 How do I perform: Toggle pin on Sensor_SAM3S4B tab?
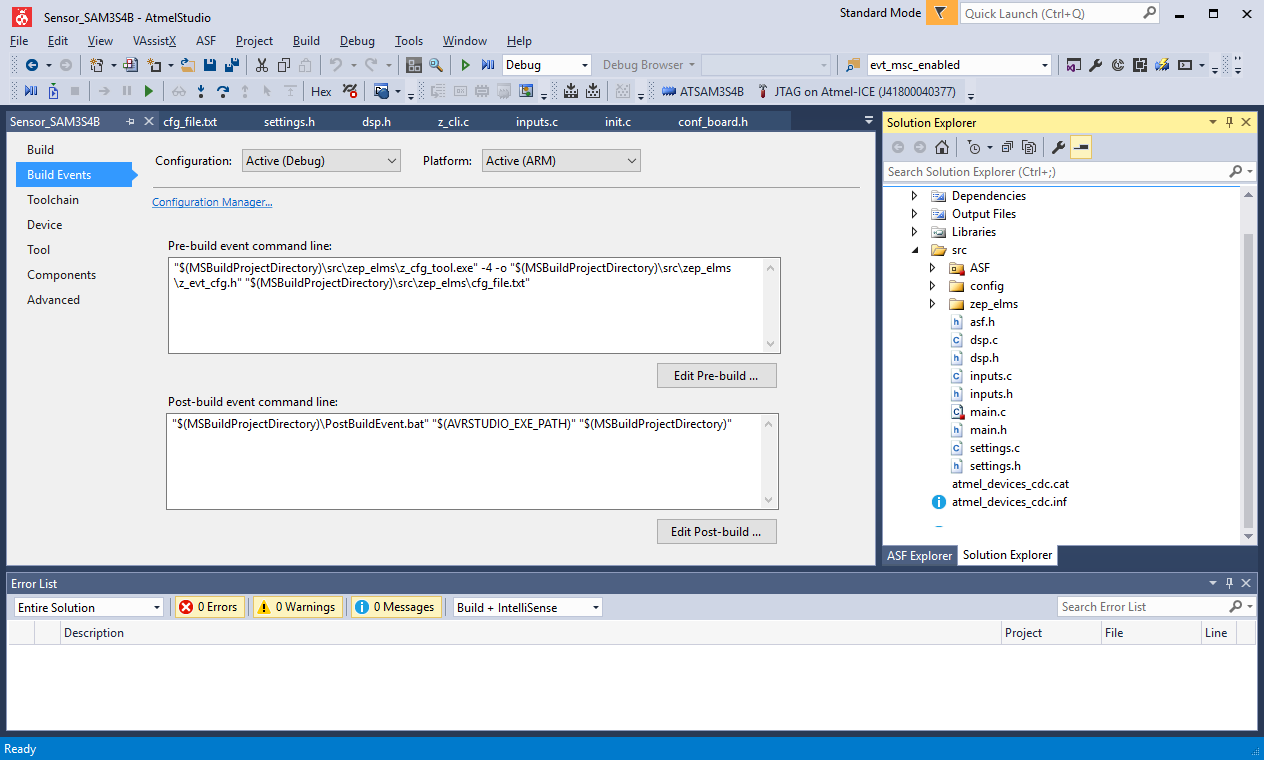point(130,122)
